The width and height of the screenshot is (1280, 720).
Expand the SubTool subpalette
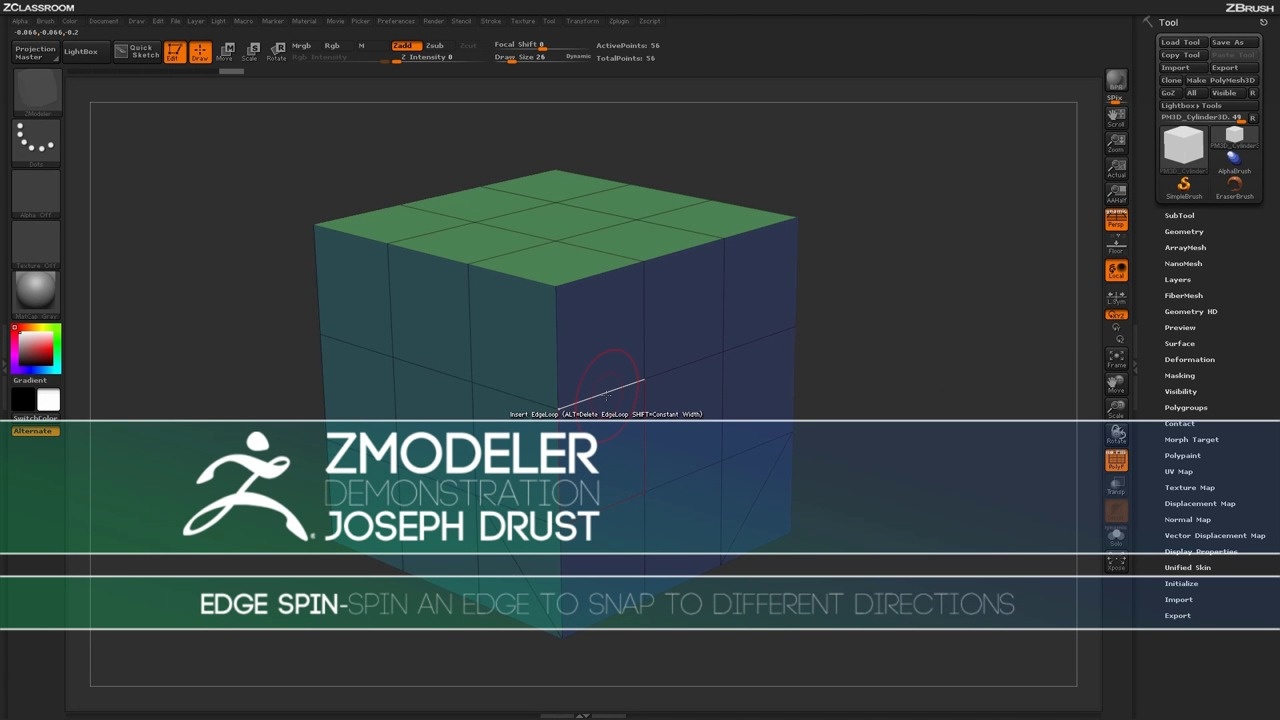point(1179,216)
